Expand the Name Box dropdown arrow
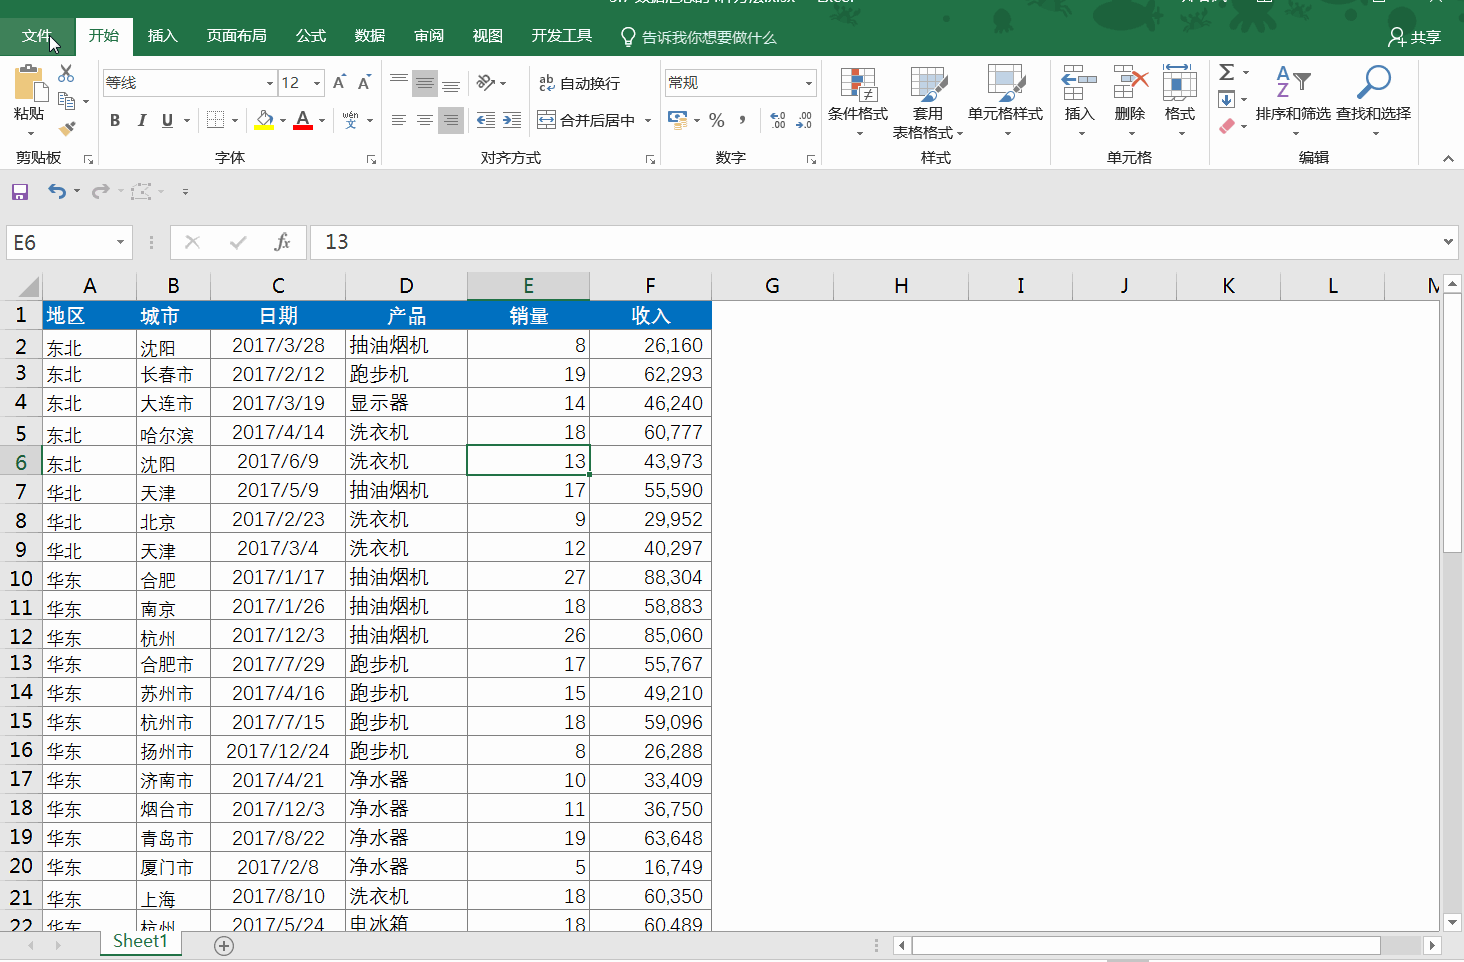The image size is (1464, 962). tap(120, 242)
